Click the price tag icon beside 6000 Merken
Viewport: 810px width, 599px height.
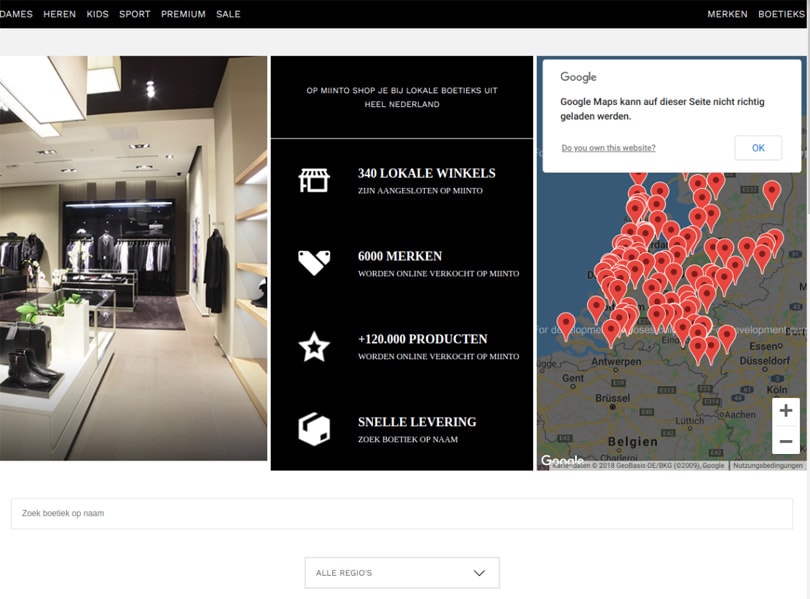pos(314,263)
